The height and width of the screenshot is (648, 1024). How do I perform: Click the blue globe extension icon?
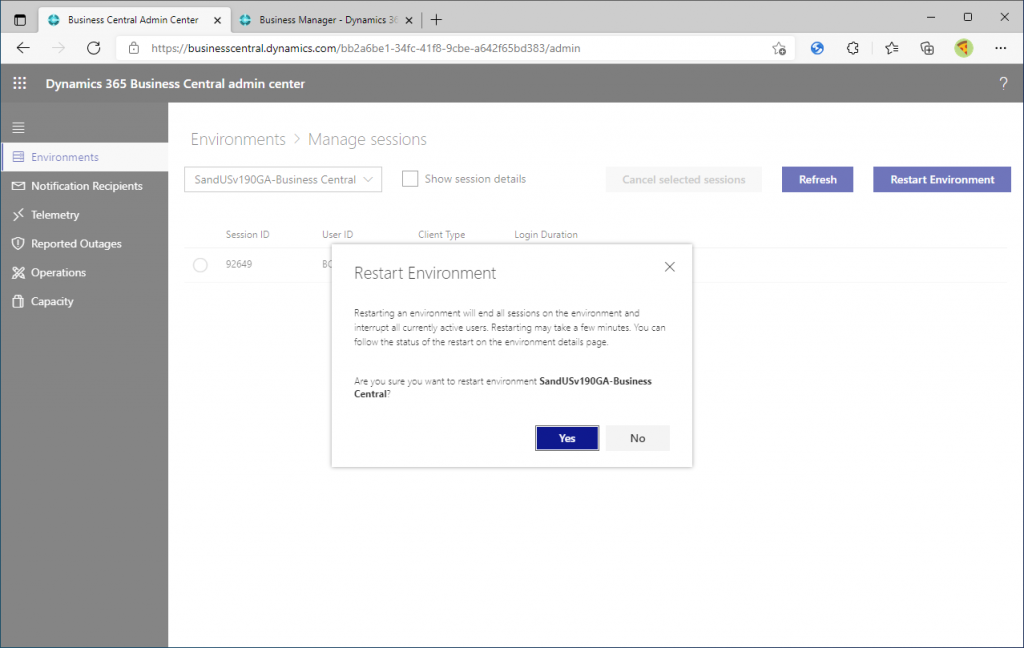pyautogui.click(x=817, y=48)
